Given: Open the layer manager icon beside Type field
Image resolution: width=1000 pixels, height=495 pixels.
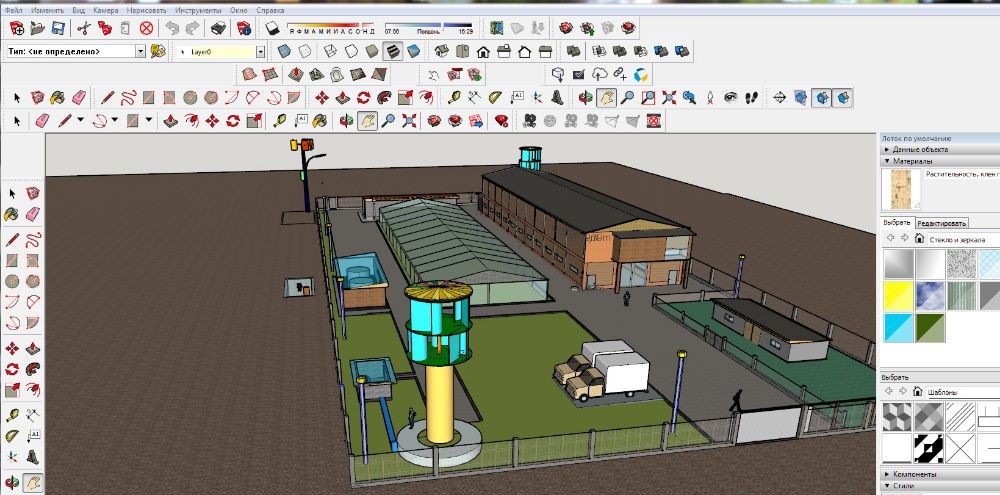Looking at the screenshot, I should (x=158, y=52).
